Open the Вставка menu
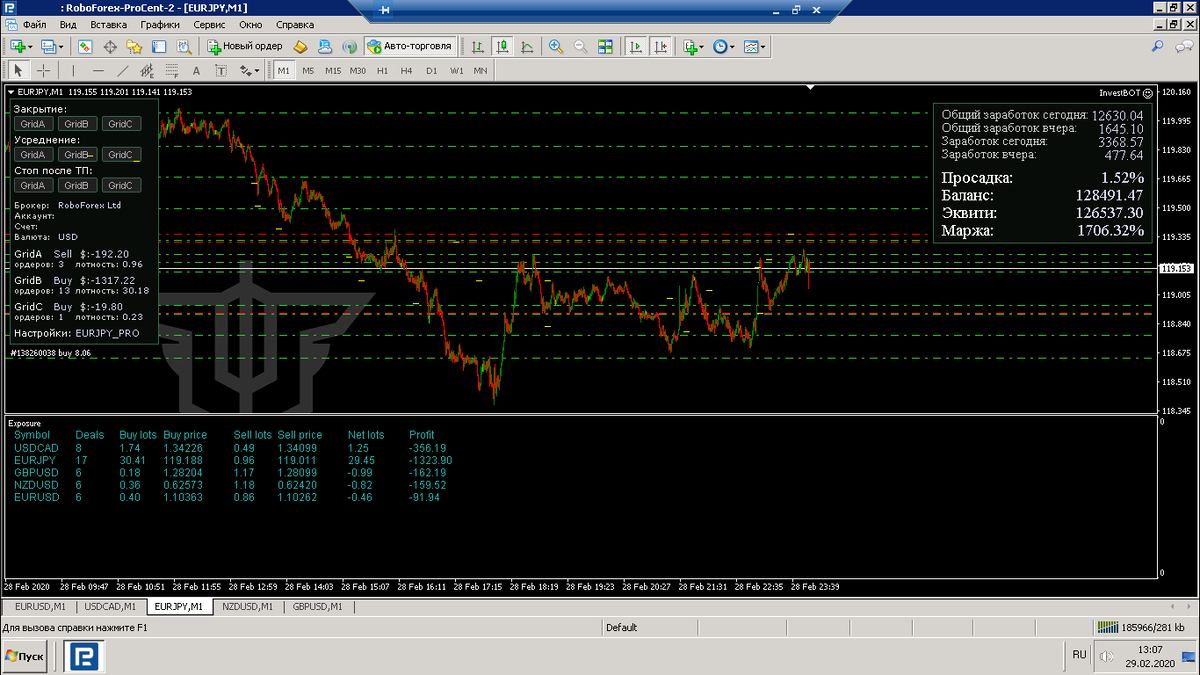Image resolution: width=1200 pixels, height=675 pixels. coord(108,24)
